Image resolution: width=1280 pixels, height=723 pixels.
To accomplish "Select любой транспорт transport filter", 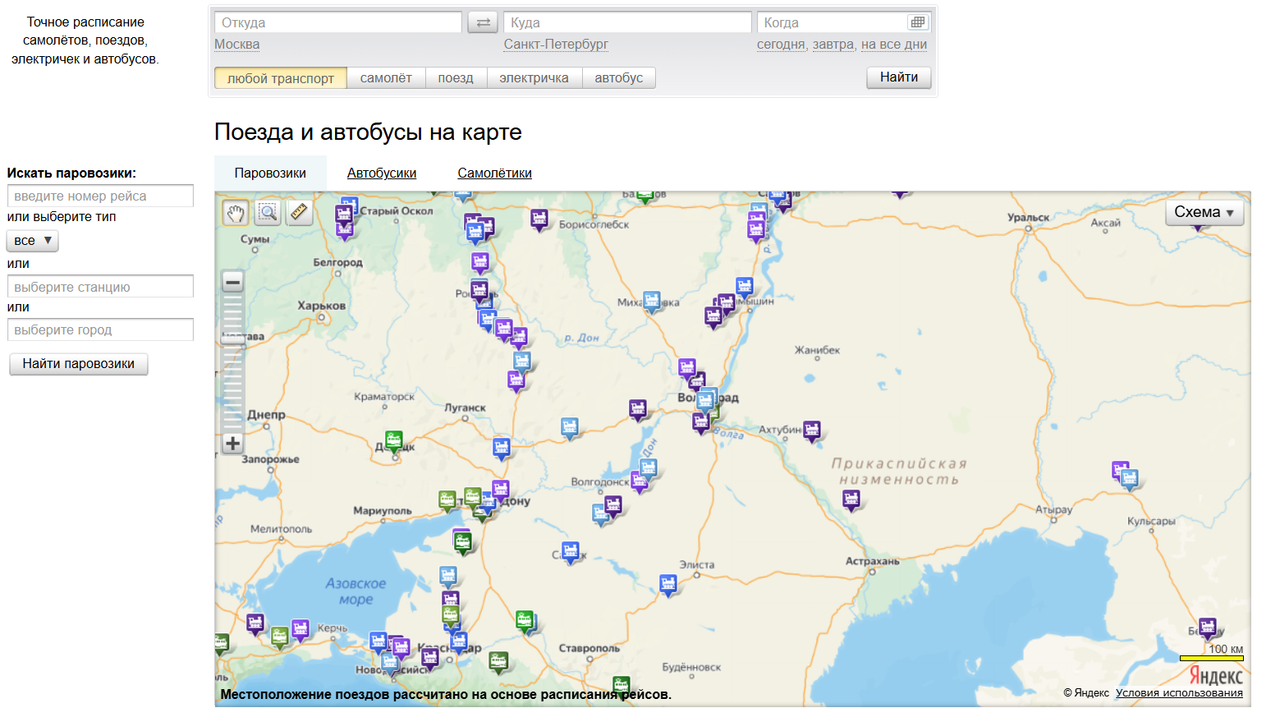I will point(281,78).
